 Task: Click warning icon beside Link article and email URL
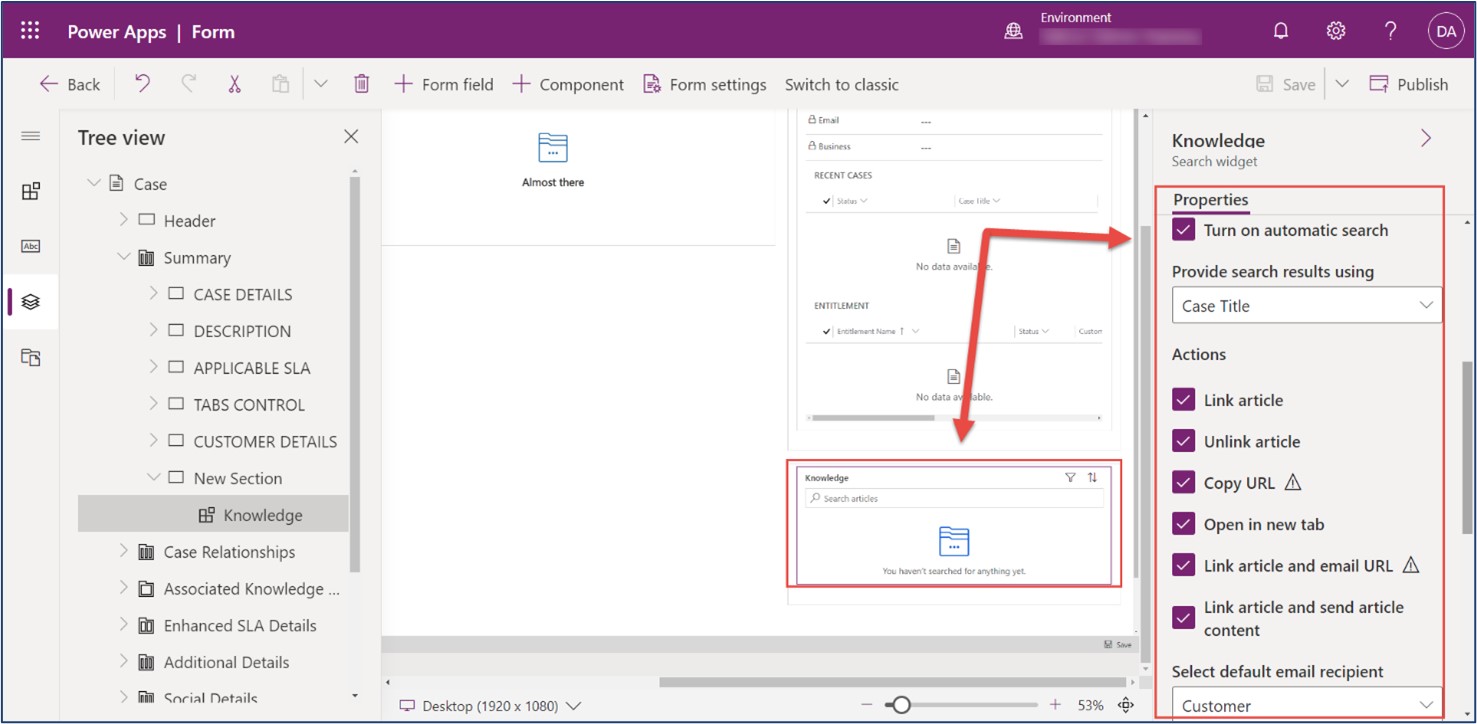1411,566
